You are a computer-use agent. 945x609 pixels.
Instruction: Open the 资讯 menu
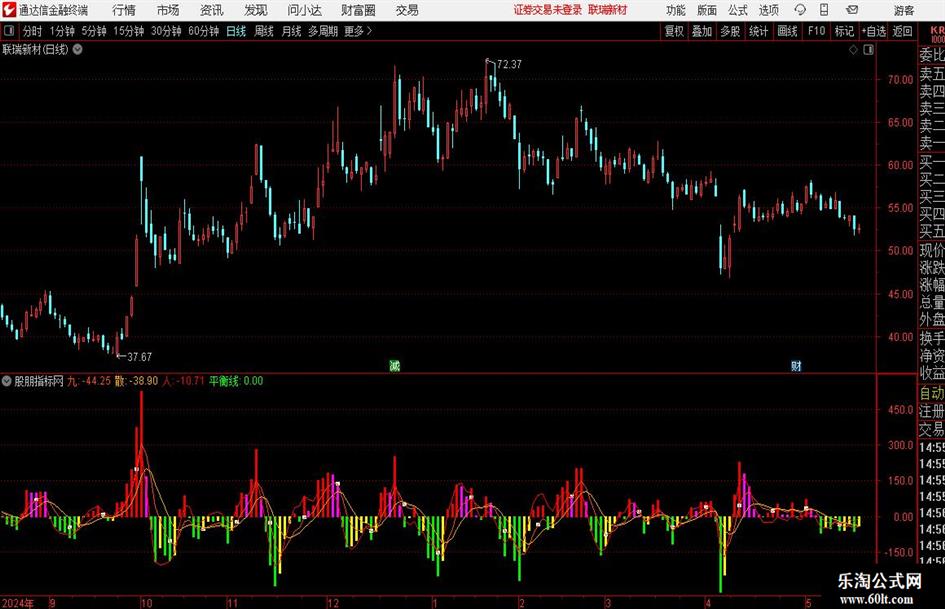click(x=211, y=10)
